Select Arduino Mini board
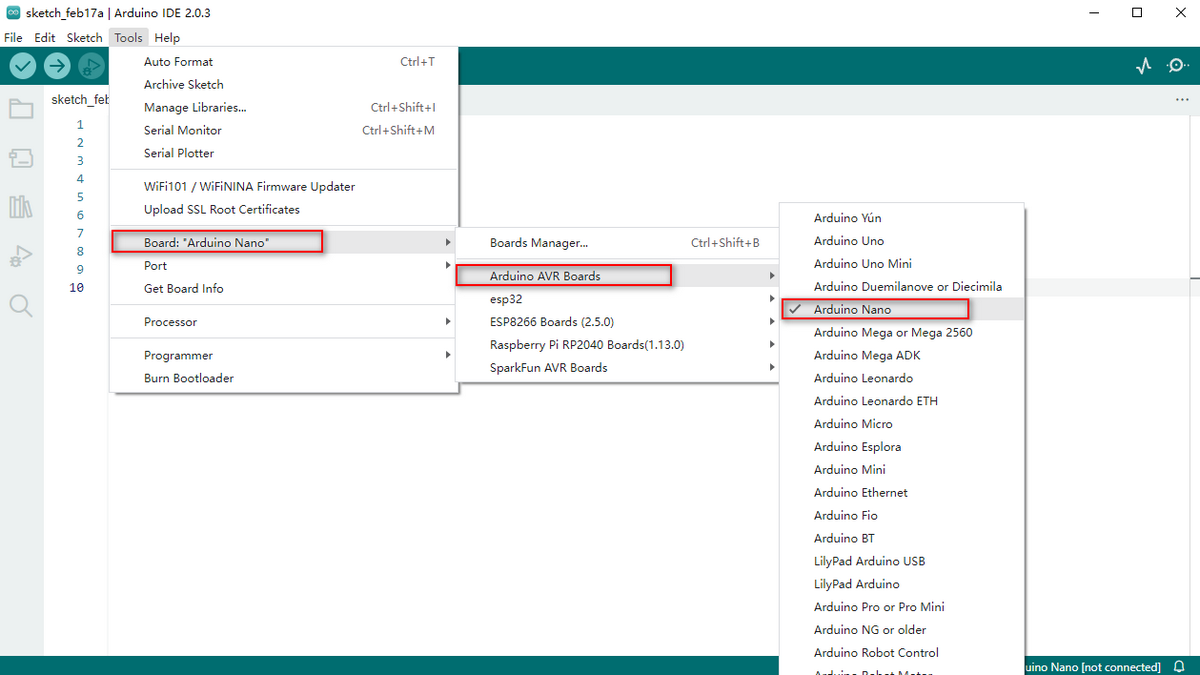This screenshot has width=1200, height=675. pos(902,470)
